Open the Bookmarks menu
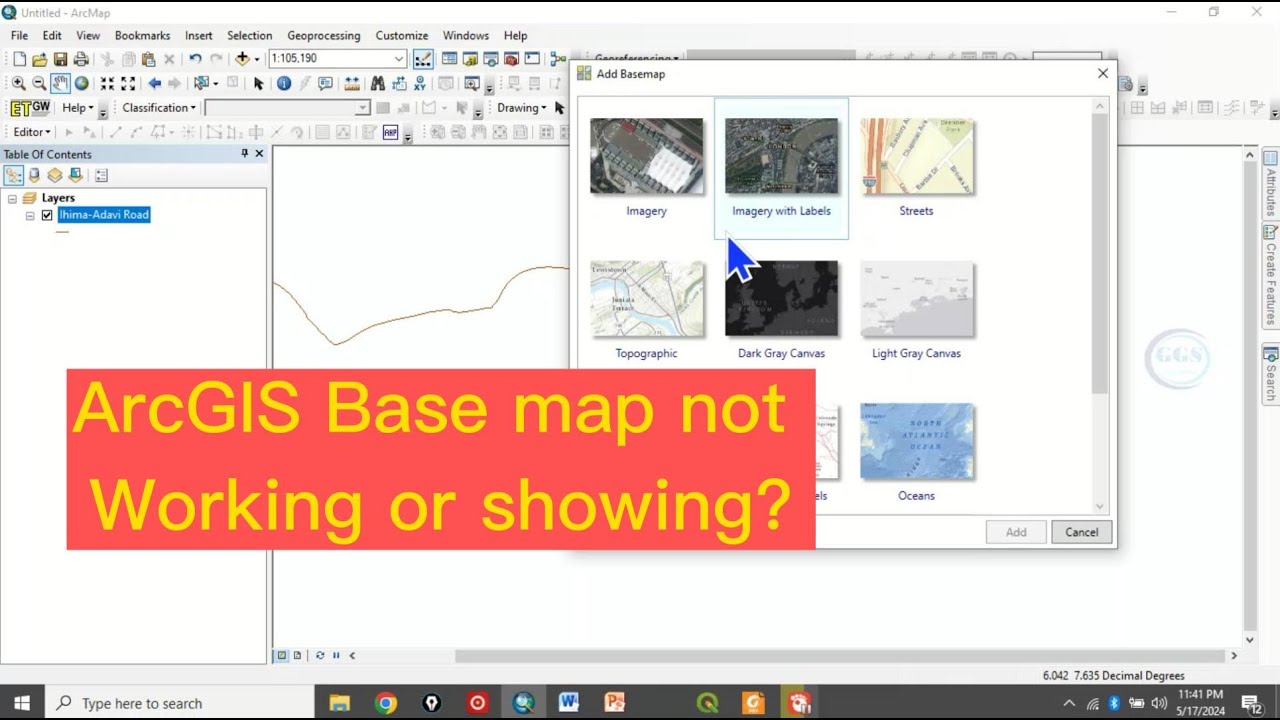The height and width of the screenshot is (720, 1280). pos(142,35)
